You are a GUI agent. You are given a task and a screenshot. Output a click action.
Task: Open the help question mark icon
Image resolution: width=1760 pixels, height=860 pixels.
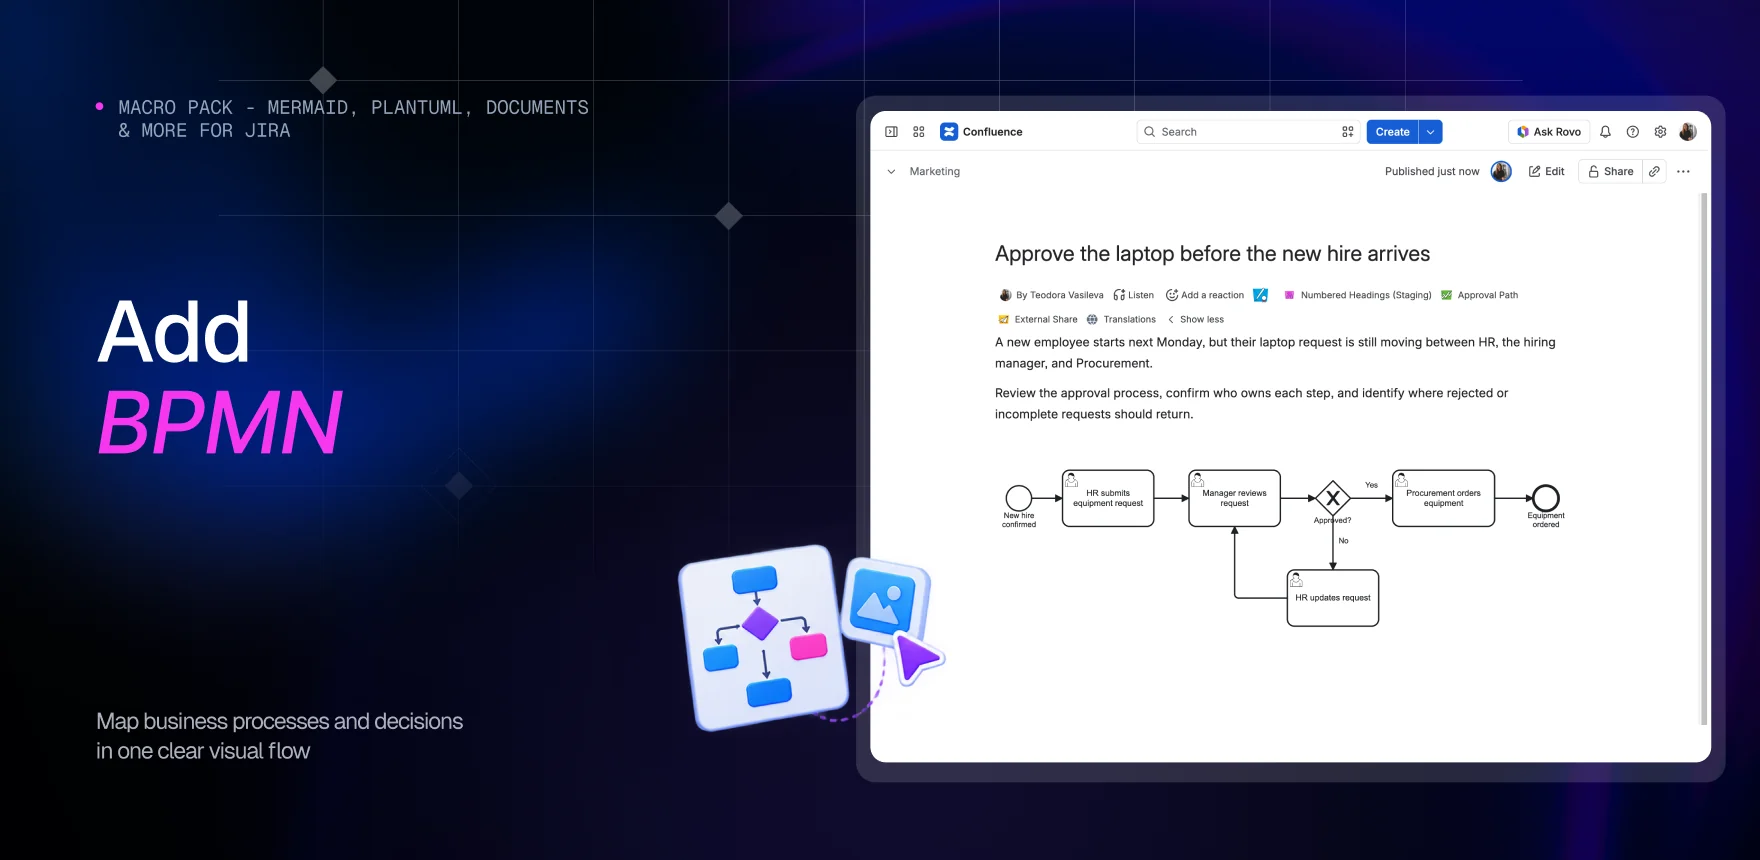pyautogui.click(x=1633, y=132)
